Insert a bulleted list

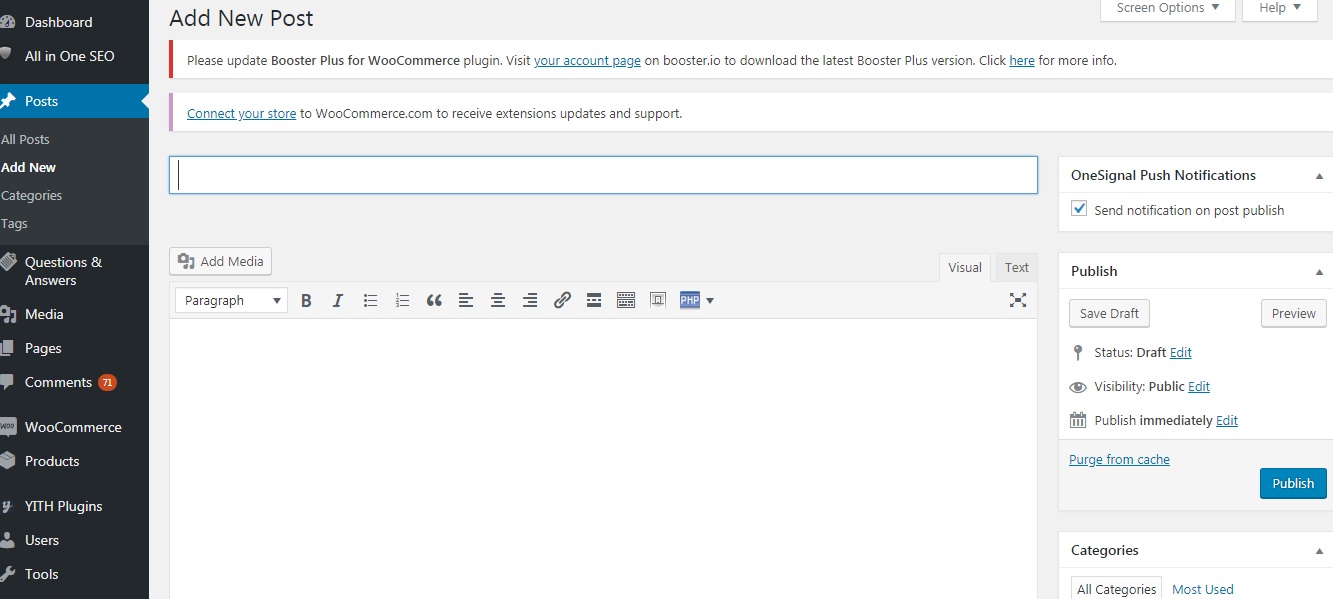click(x=370, y=300)
